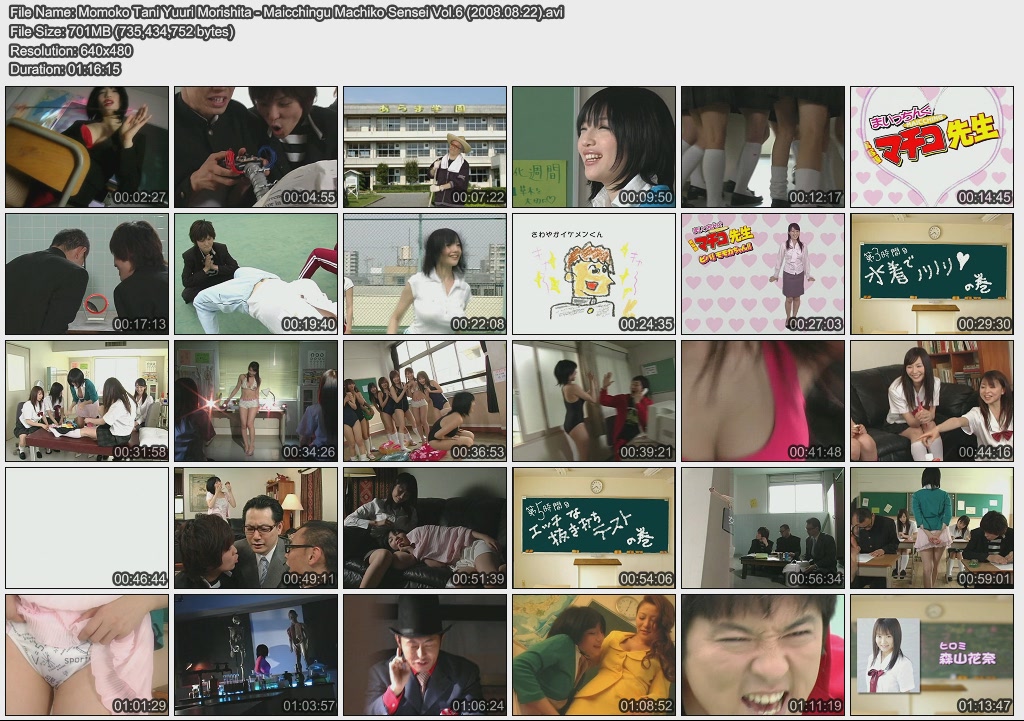Click the File Name text line
The image size is (1024, 721).
tap(287, 12)
